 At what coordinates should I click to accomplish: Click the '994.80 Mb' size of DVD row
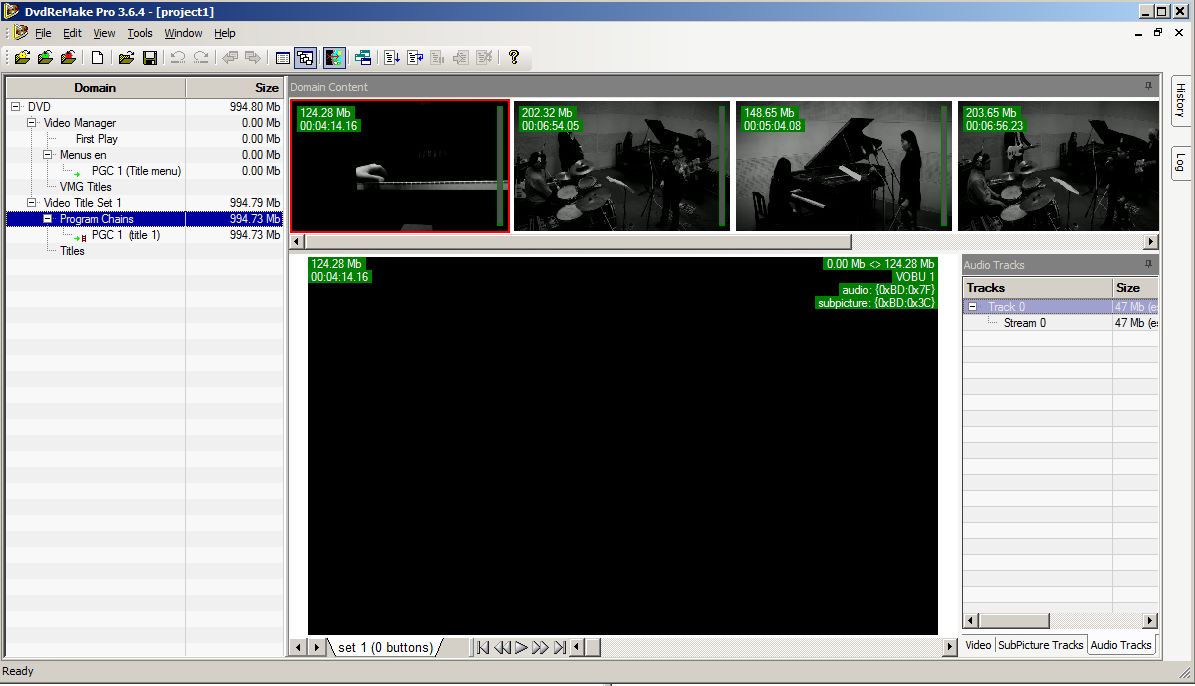[255, 107]
